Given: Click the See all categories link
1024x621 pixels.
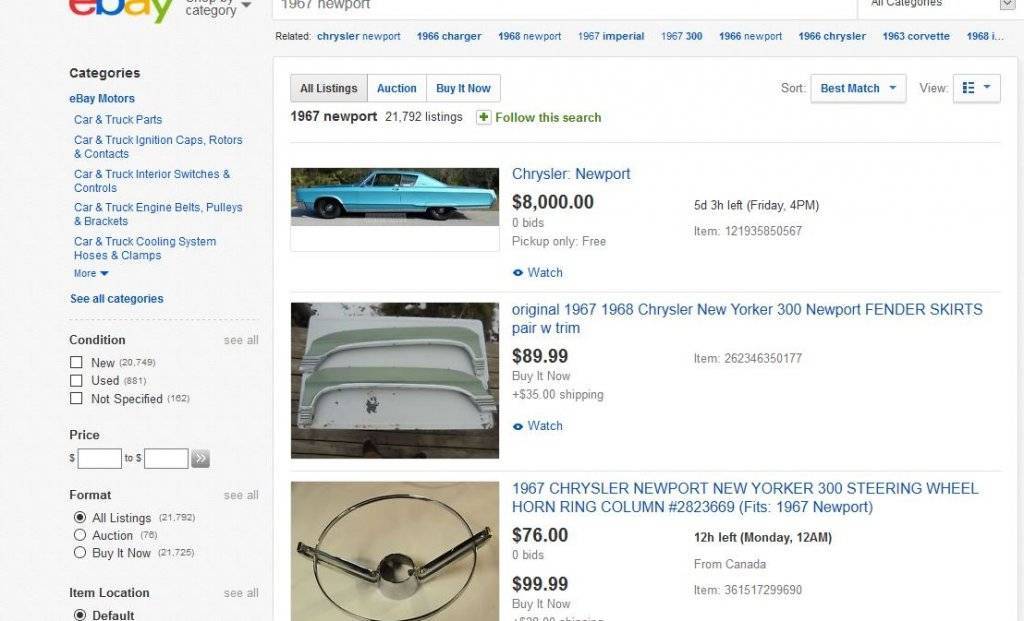Looking at the screenshot, I should [x=117, y=299].
